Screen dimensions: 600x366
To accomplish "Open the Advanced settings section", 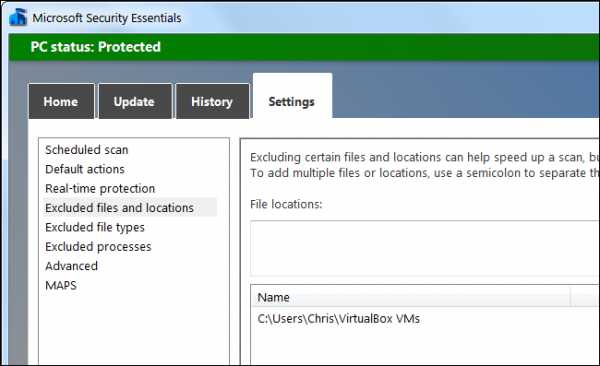I will (x=71, y=266).
